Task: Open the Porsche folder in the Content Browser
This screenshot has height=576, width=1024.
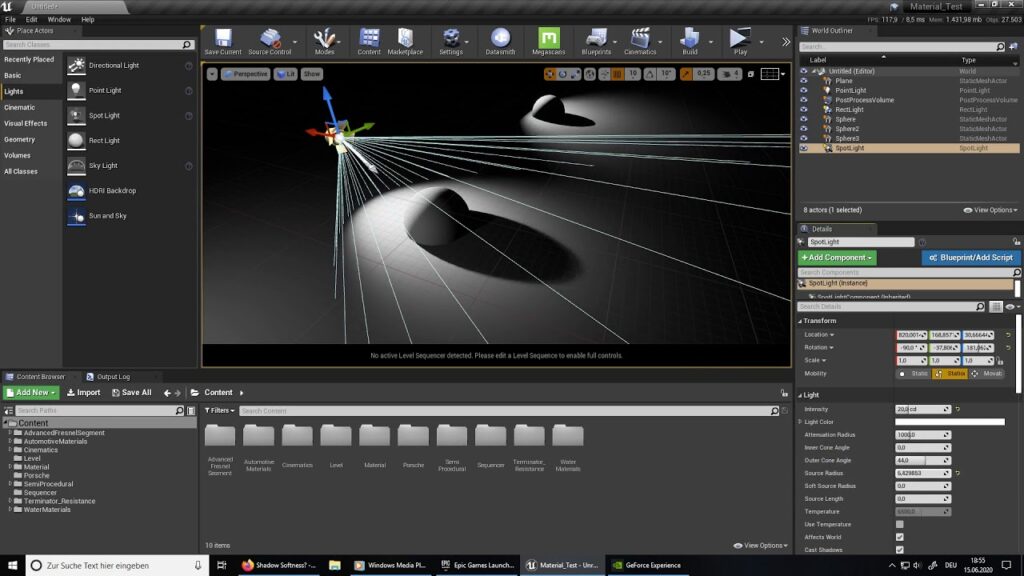Action: click(x=412, y=435)
